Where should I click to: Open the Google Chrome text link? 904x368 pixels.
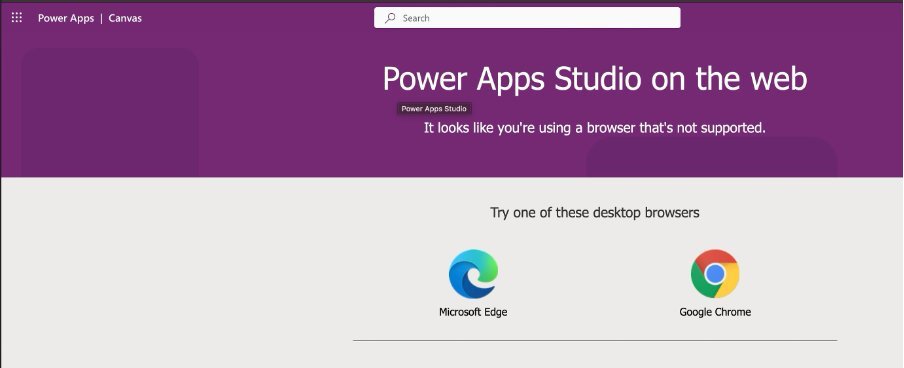[715, 312]
